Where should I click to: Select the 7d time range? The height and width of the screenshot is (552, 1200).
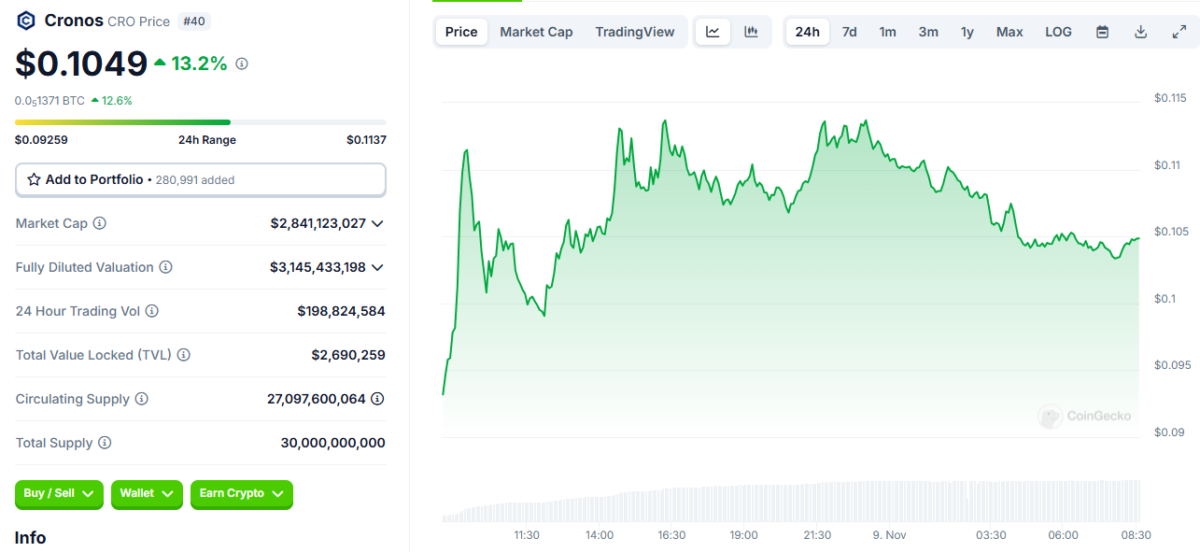pos(849,32)
